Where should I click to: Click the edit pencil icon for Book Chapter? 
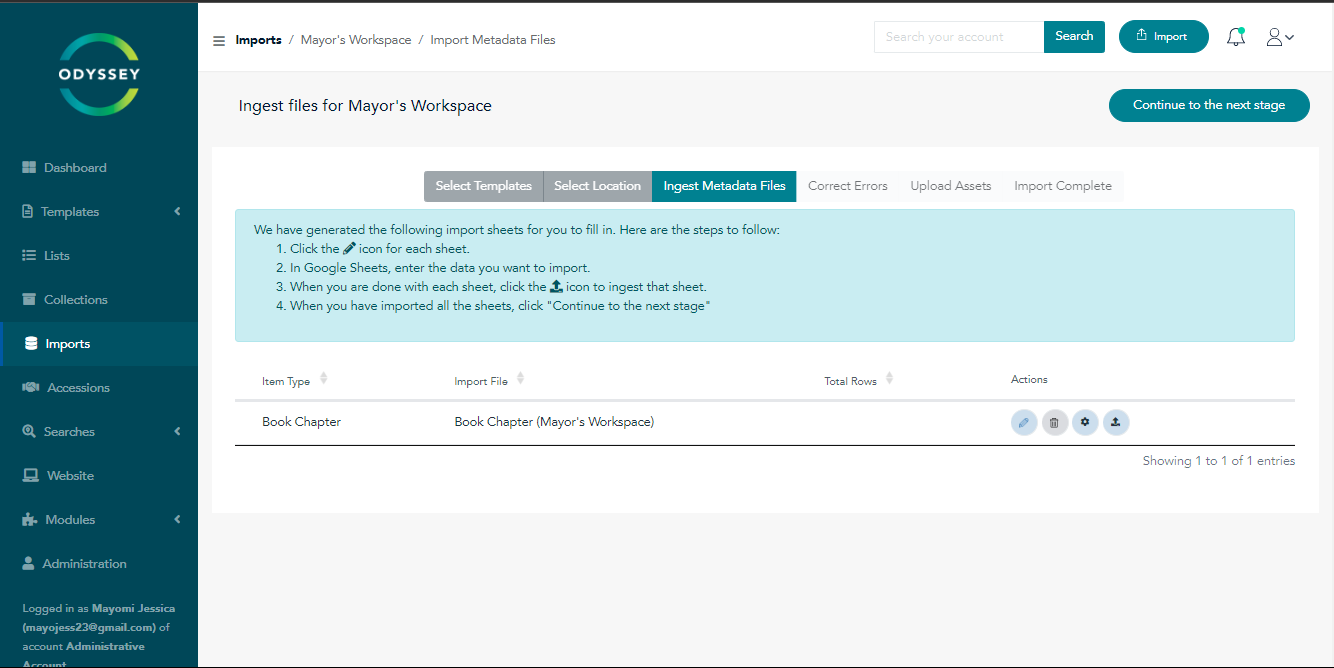[x=1024, y=423]
